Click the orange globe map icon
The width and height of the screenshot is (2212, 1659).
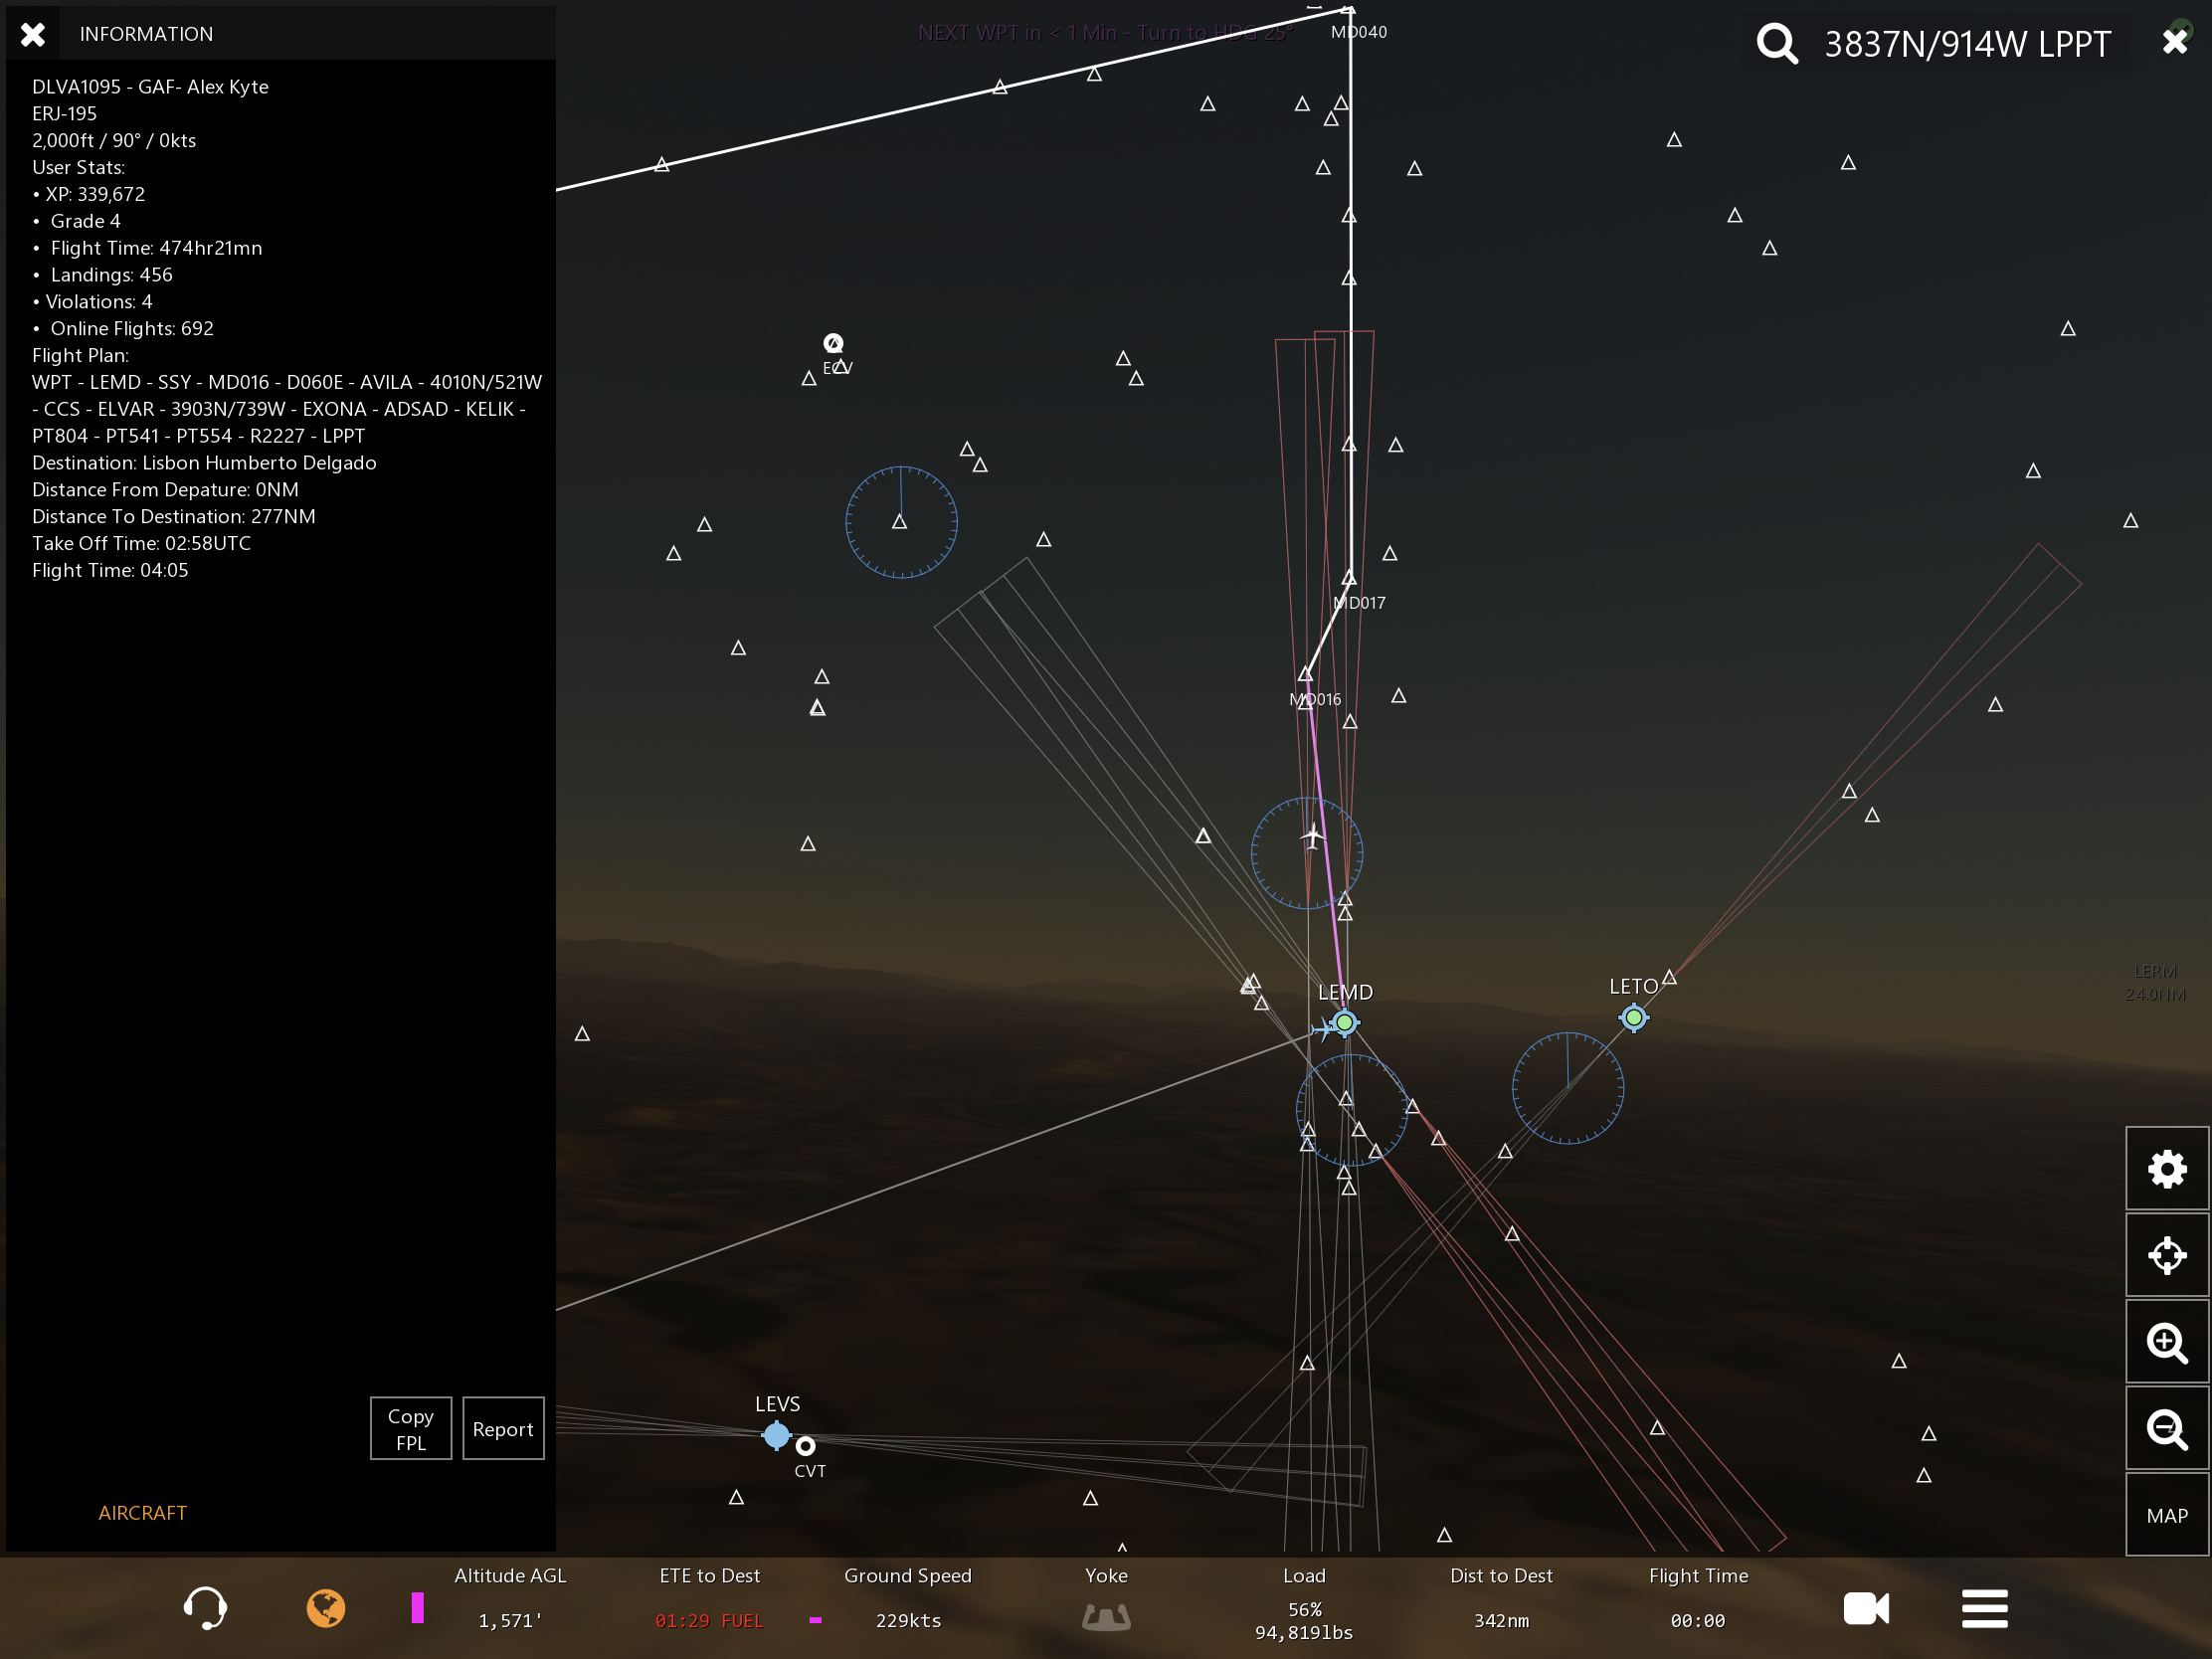[325, 1608]
